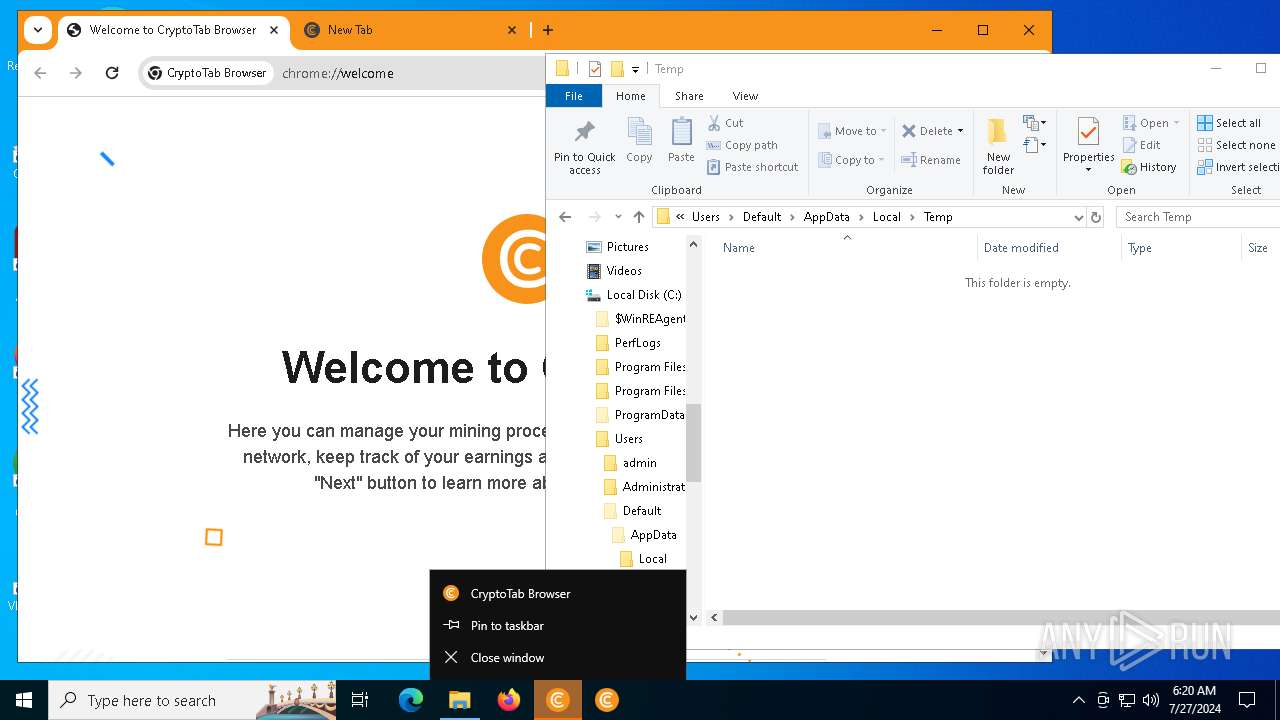Click Copy path in Clipboard group
The height and width of the screenshot is (720, 1280).
tap(742, 145)
